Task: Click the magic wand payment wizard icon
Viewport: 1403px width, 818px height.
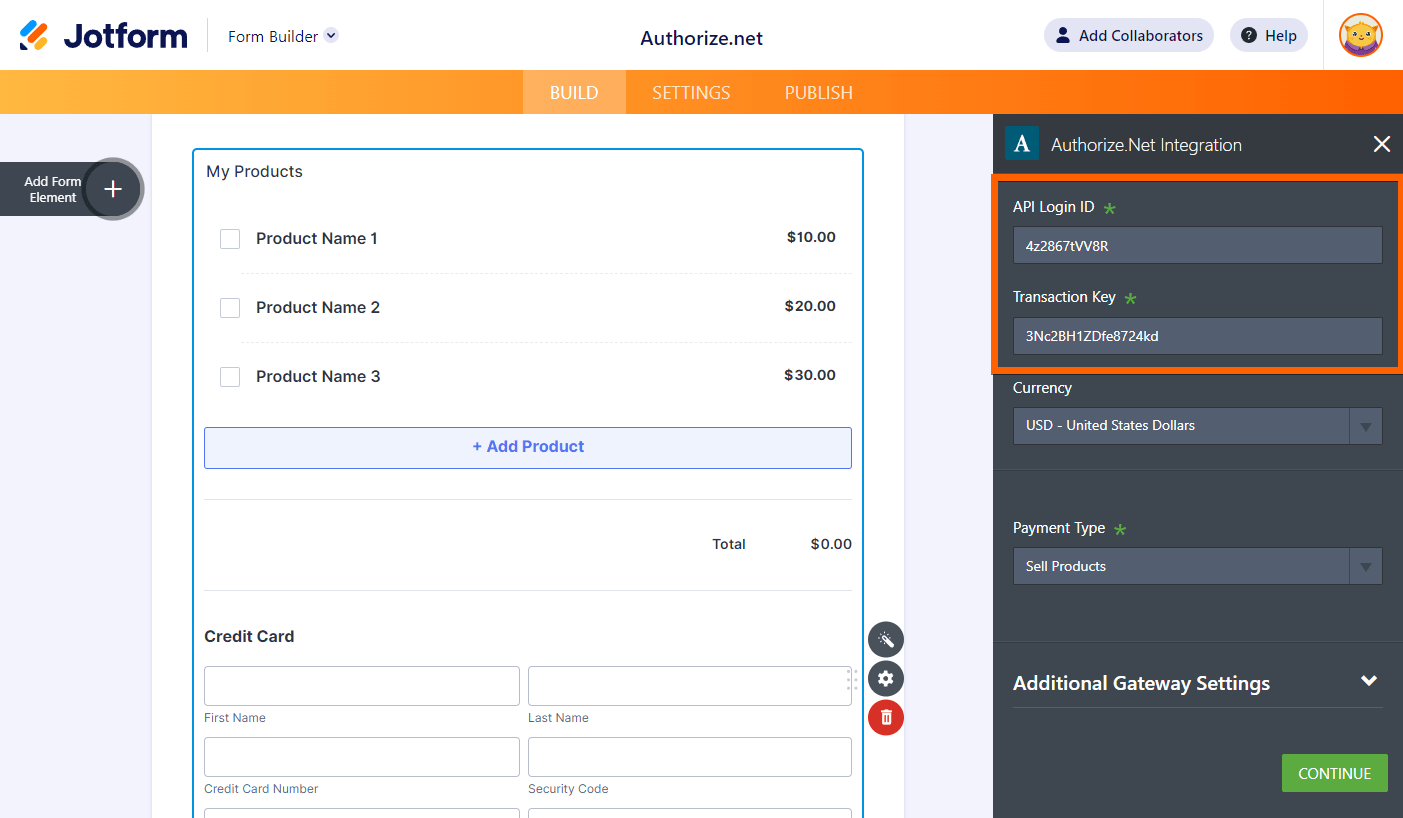Action: (x=885, y=640)
